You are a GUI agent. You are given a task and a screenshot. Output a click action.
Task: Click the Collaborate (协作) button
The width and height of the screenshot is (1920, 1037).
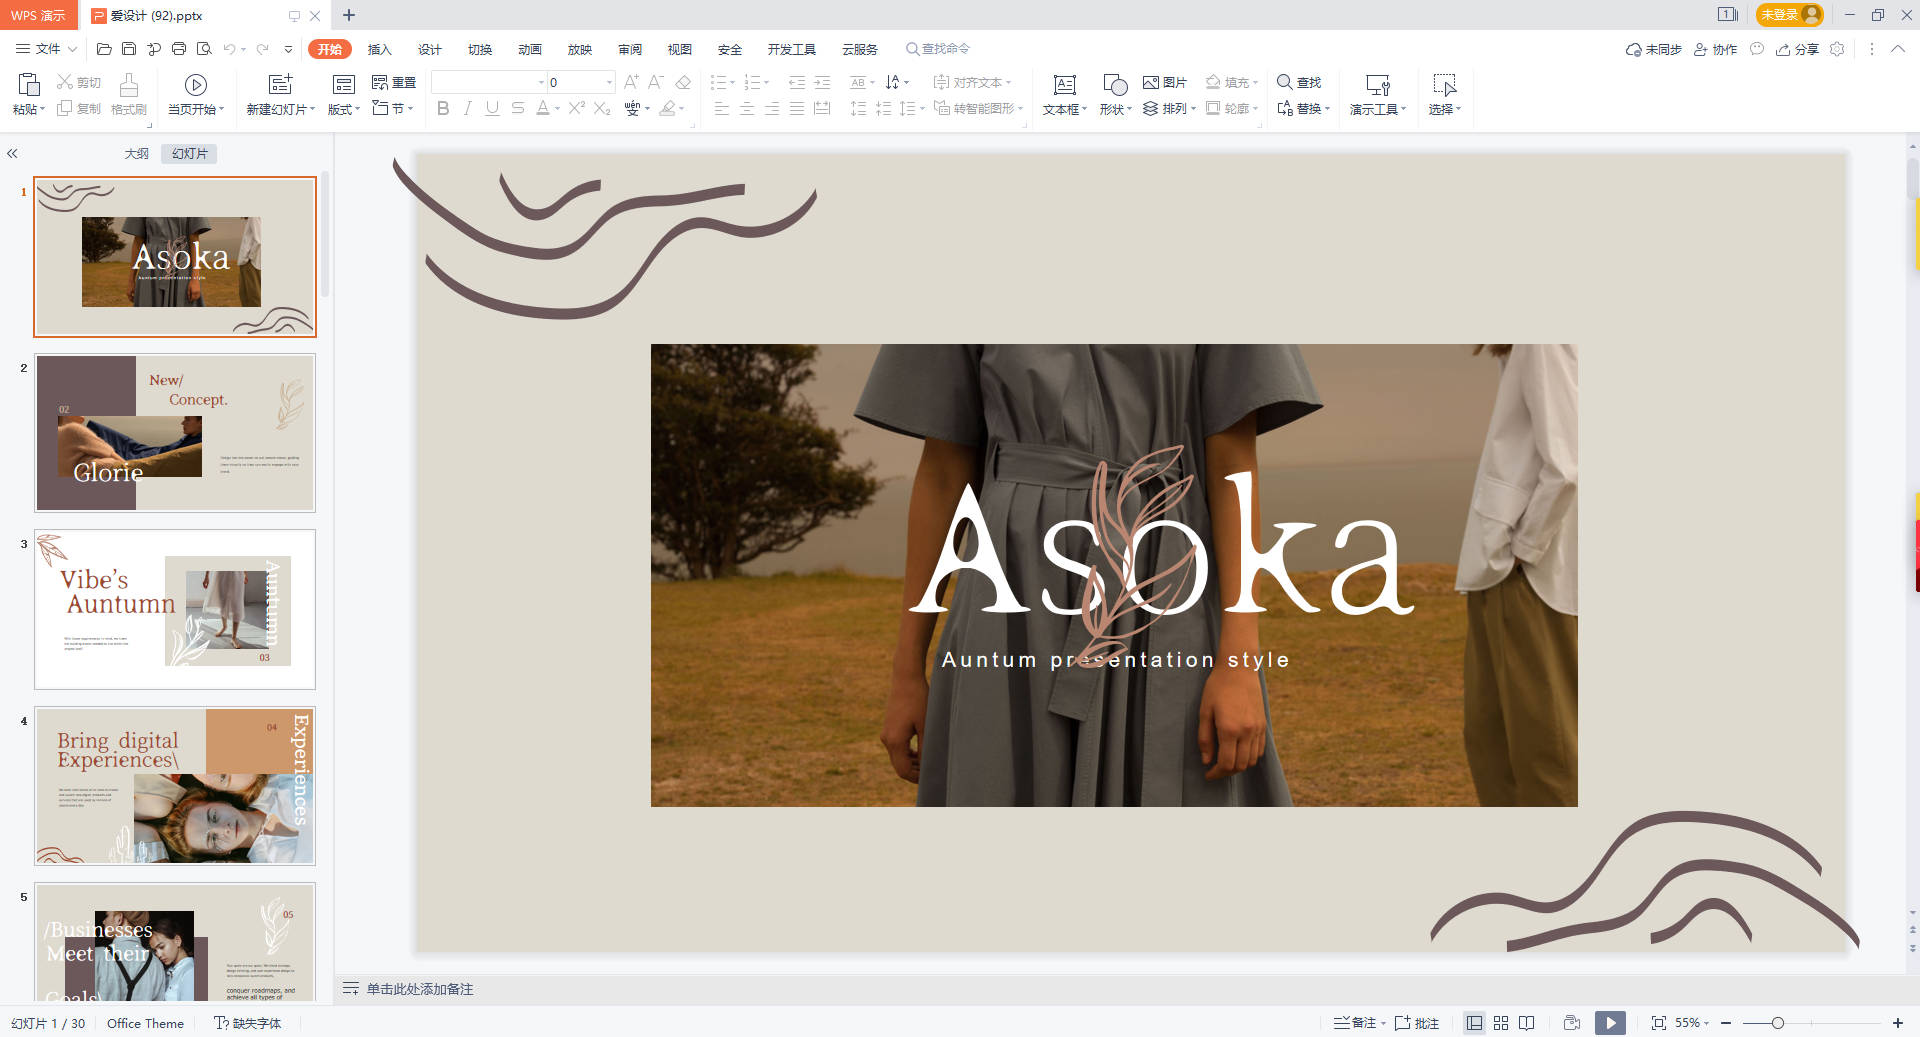[1715, 49]
